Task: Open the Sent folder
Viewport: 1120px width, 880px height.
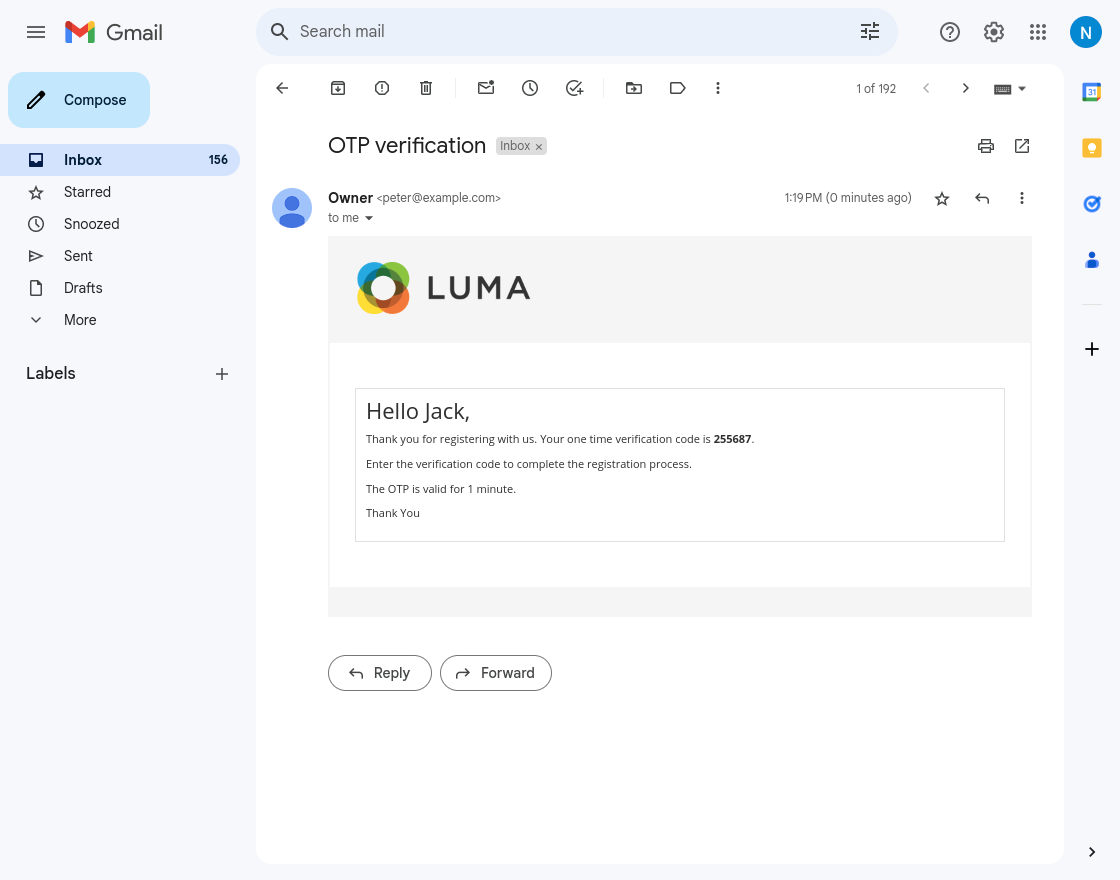Action: point(78,256)
